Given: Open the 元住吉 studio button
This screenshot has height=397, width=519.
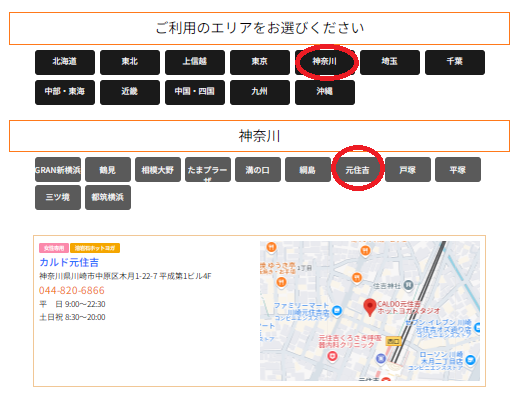Looking at the screenshot, I should [x=358, y=170].
